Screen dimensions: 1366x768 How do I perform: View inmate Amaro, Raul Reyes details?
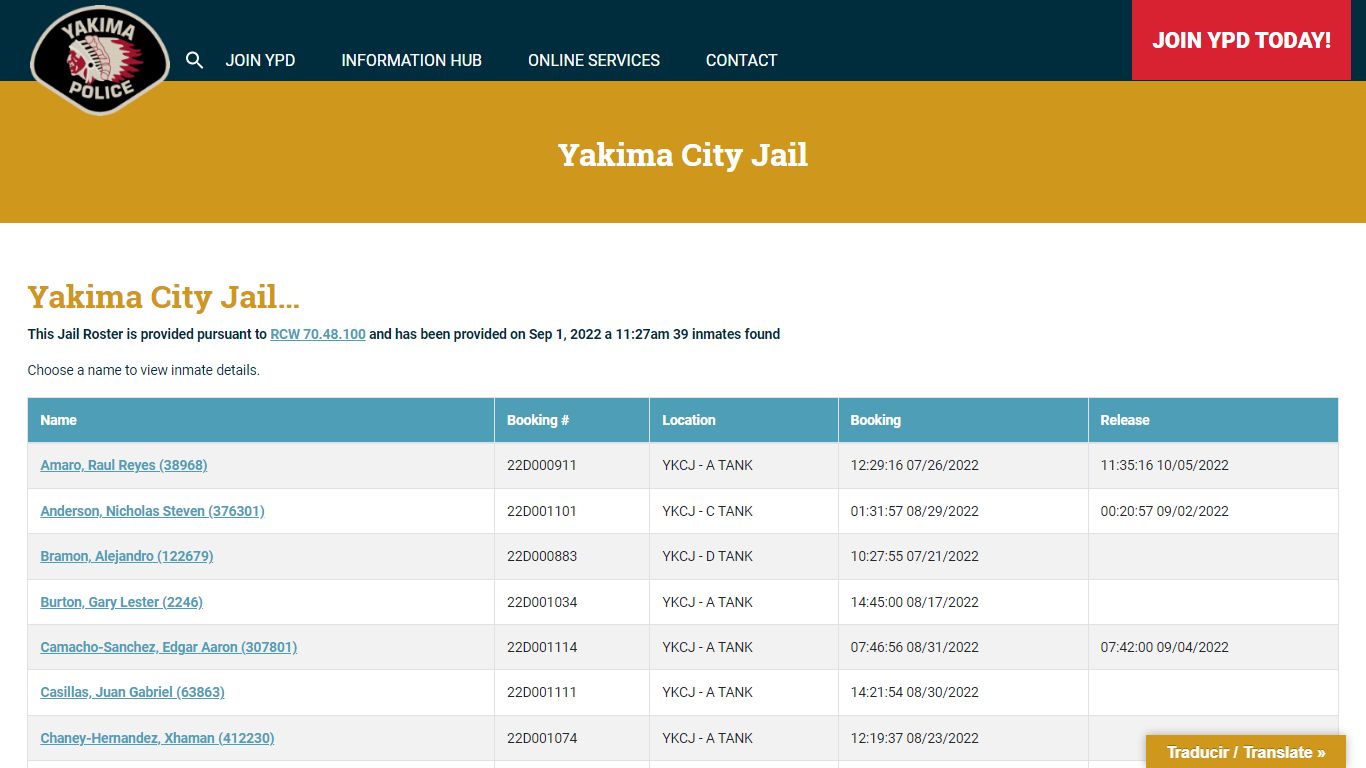(124, 465)
